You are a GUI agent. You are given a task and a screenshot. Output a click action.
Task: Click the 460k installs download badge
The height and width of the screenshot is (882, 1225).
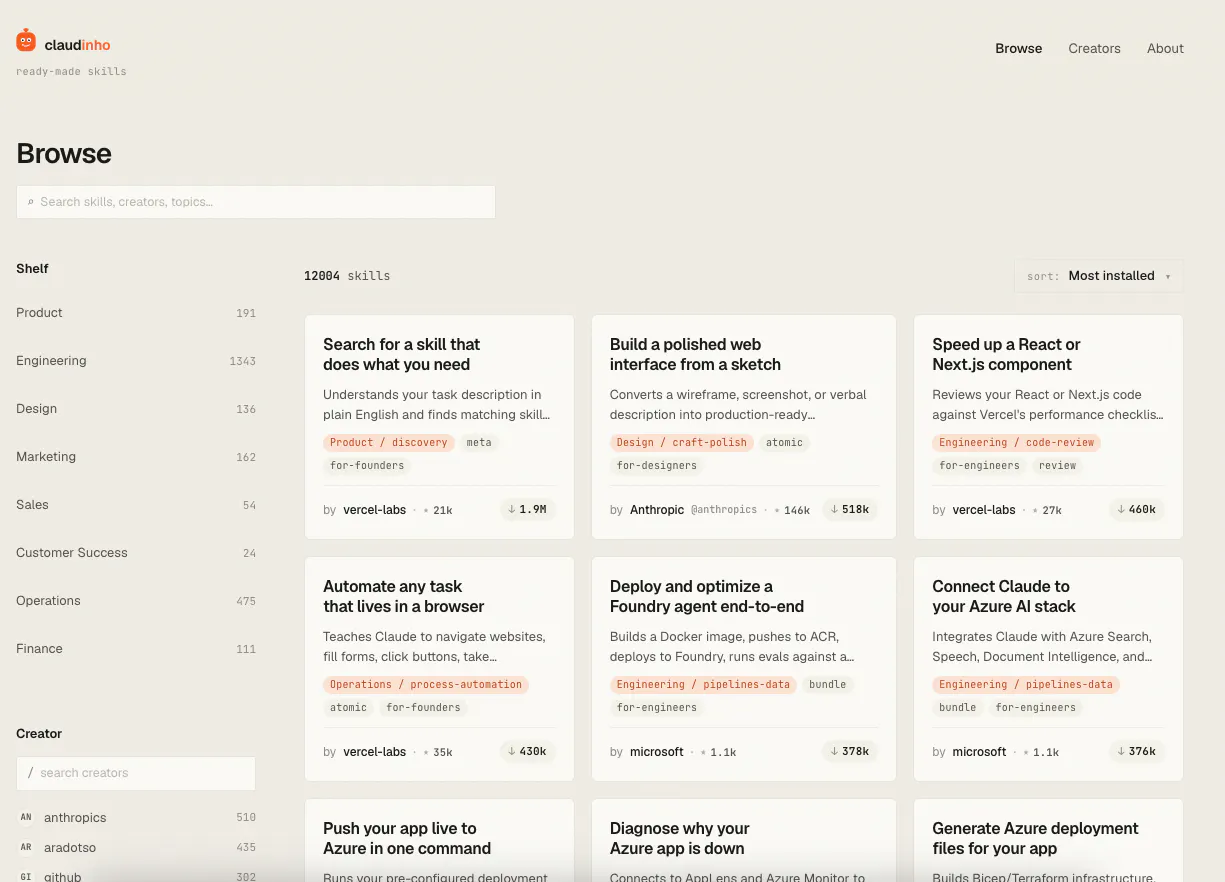(x=1137, y=509)
